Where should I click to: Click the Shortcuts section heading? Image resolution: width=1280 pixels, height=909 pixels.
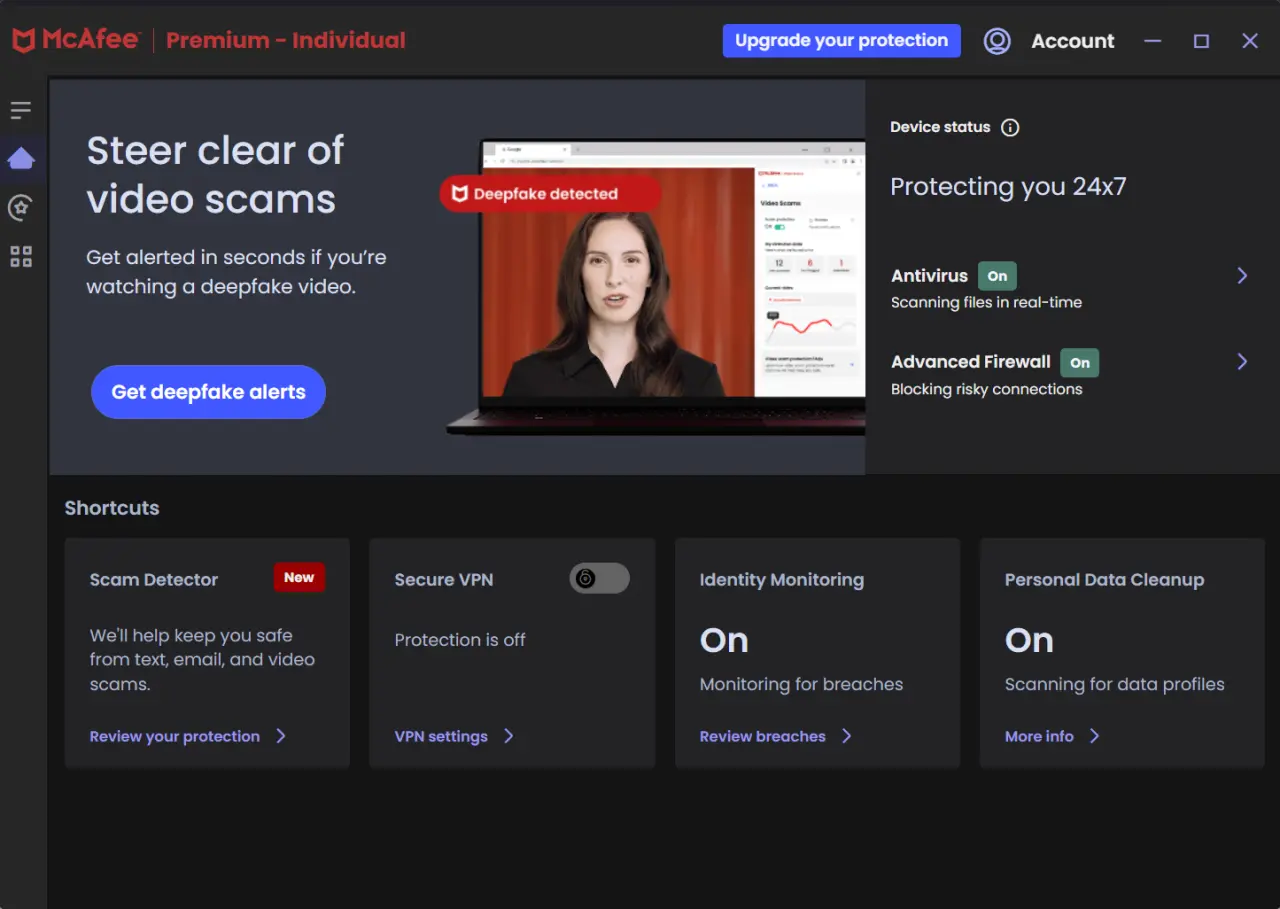coord(112,508)
